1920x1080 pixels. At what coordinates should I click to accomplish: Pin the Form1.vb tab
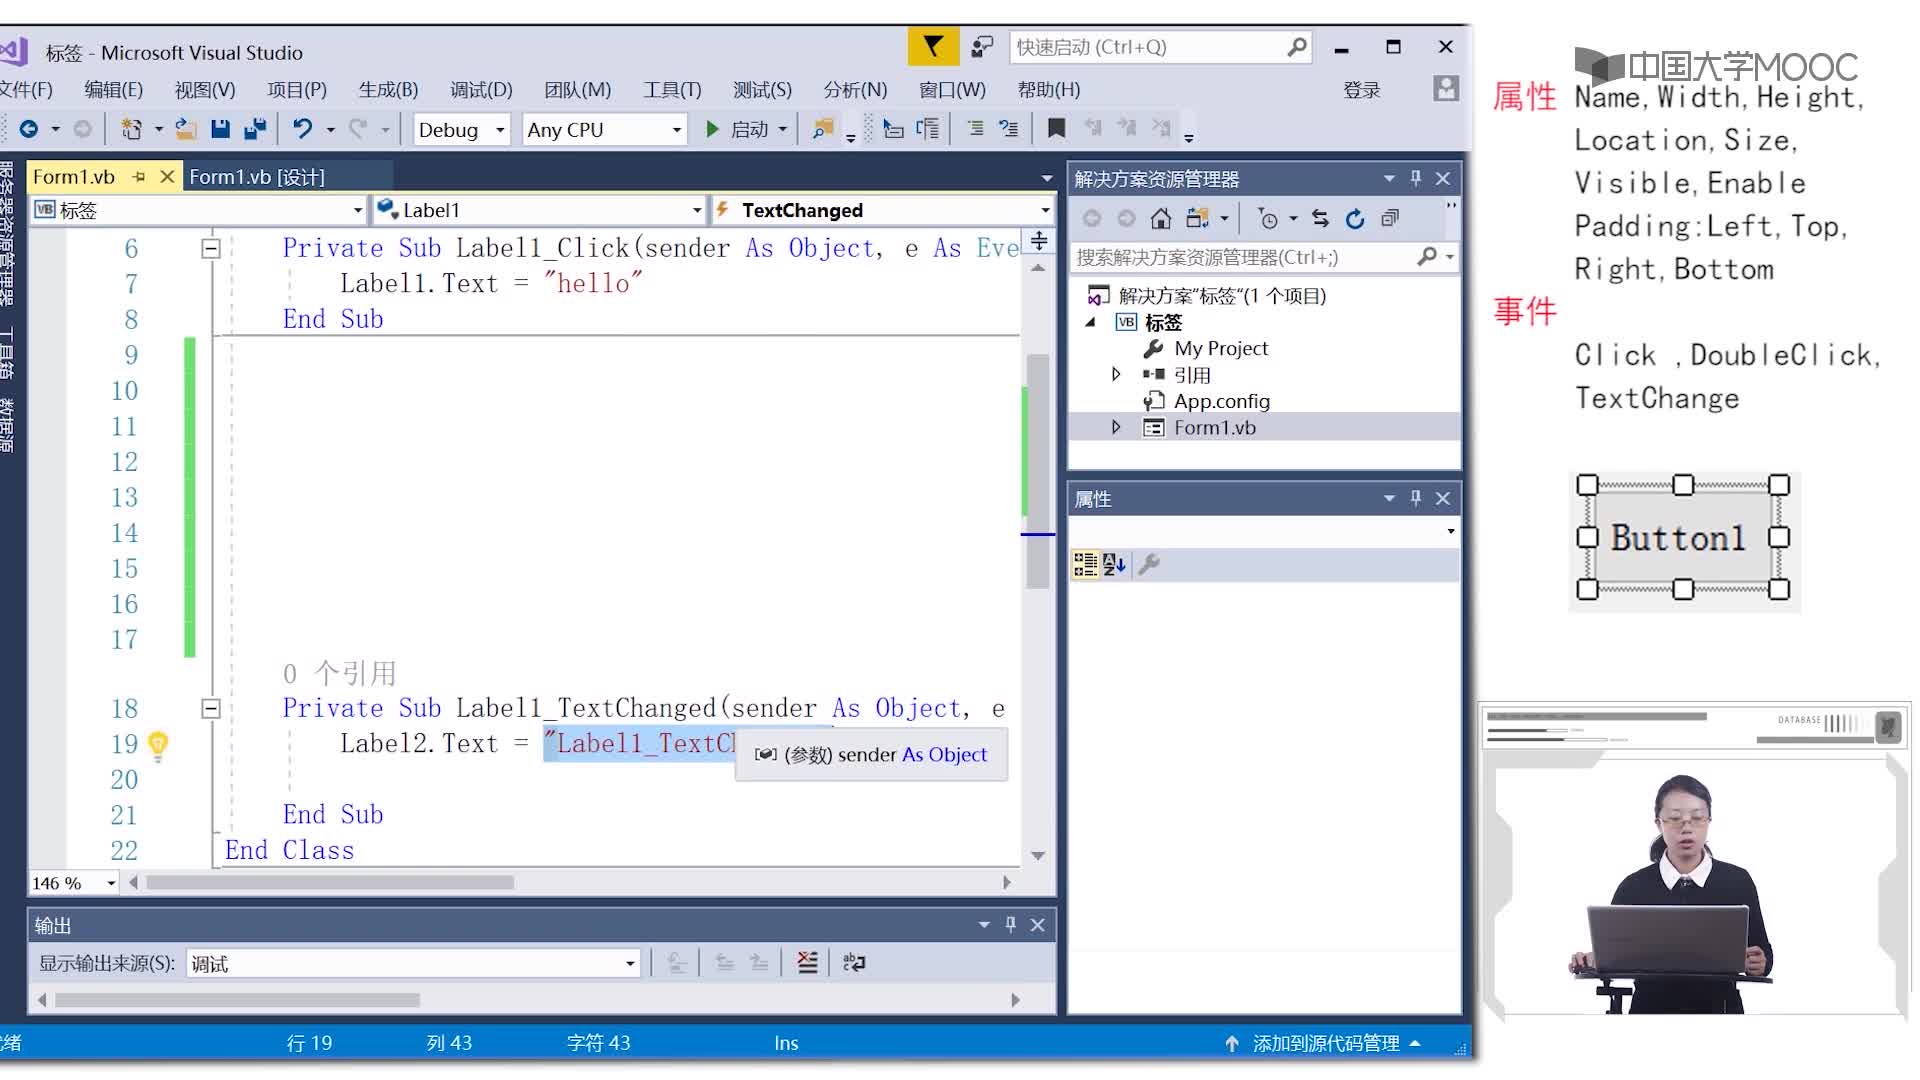coord(139,177)
